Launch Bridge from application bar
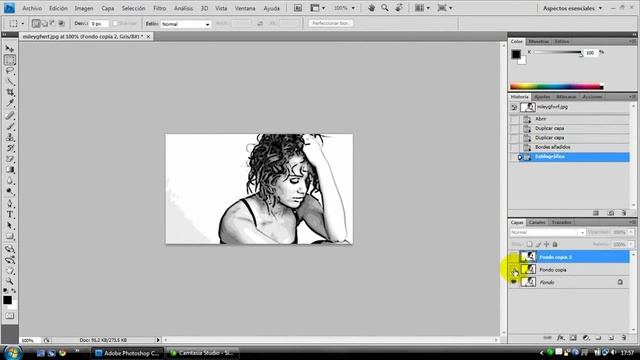640x360 pixels. point(298,8)
